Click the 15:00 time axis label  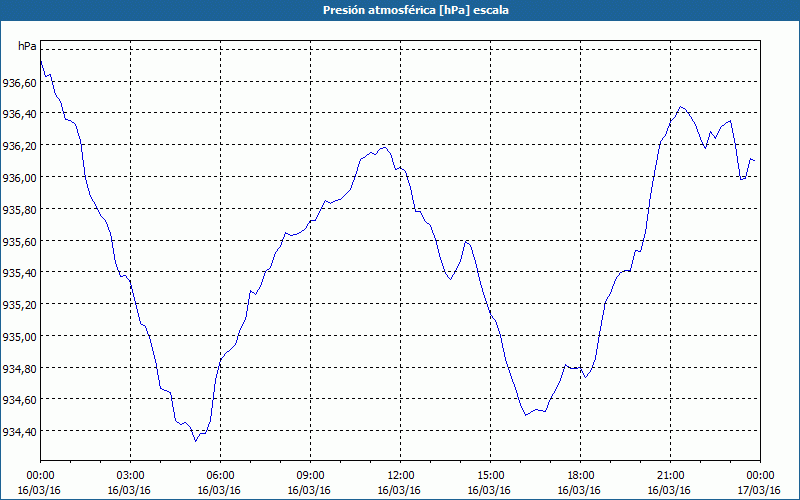490,476
